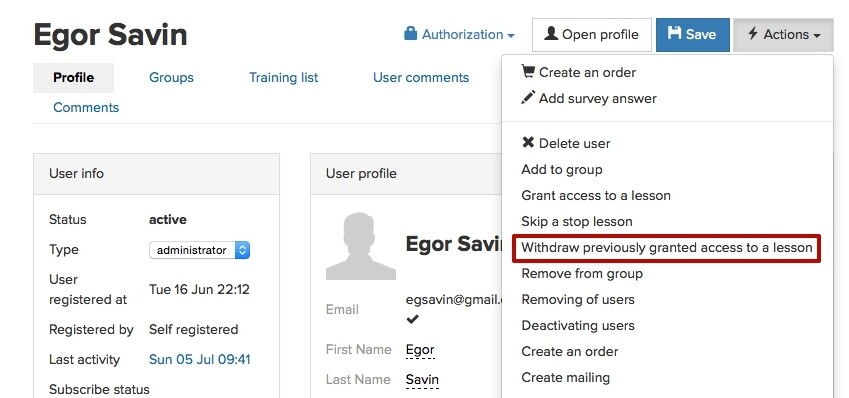Open the administrator Type dropdown
This screenshot has width=849, height=398.
tap(199, 250)
